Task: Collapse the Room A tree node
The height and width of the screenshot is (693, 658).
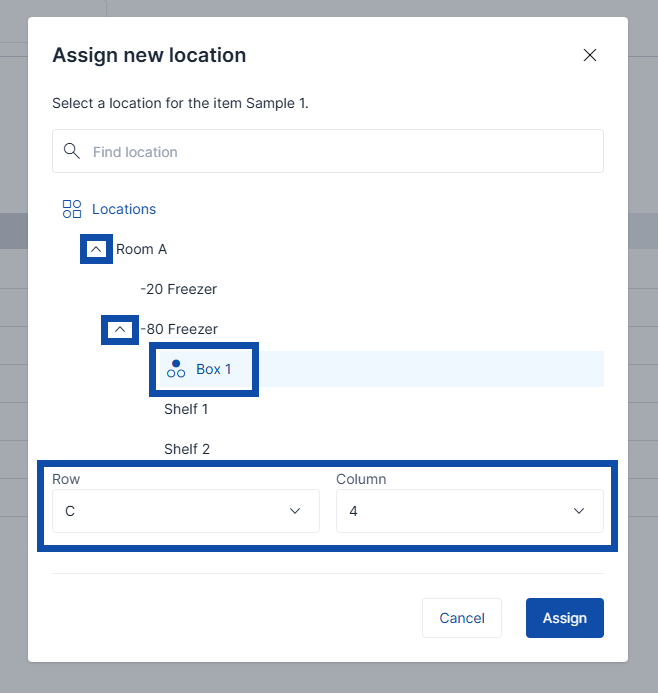Action: click(x=96, y=249)
